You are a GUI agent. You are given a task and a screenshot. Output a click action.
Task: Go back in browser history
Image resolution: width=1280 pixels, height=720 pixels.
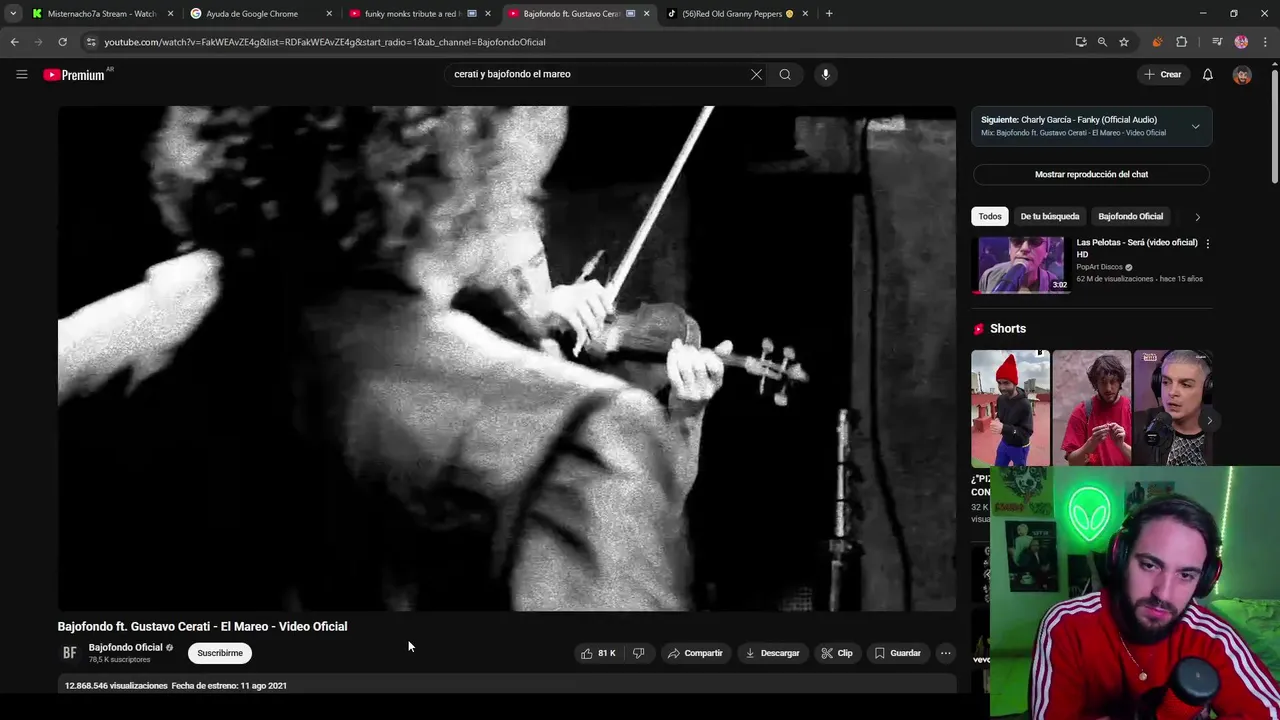point(14,42)
